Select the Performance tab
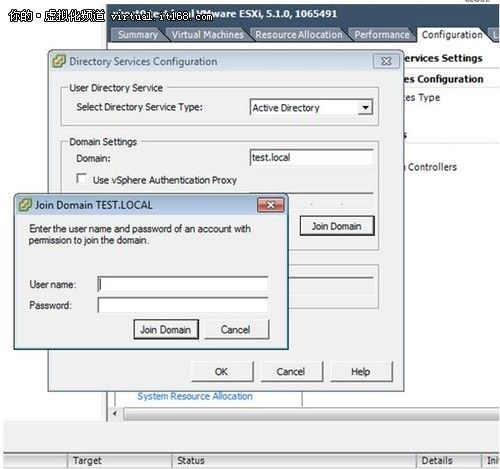500x469 pixels. point(382,35)
